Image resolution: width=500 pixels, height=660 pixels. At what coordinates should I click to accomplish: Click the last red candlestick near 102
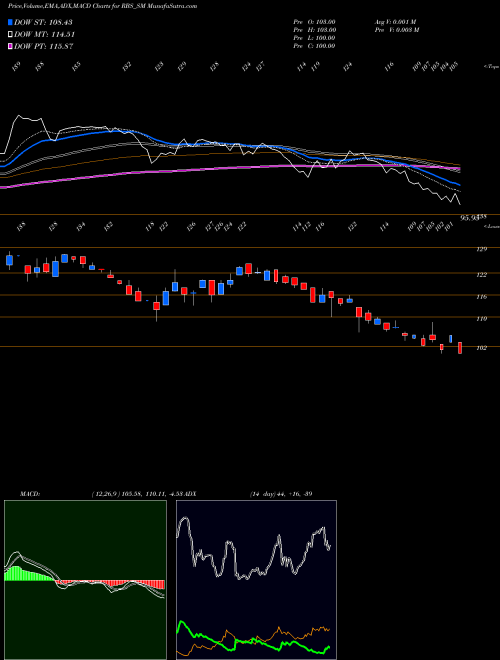click(460, 348)
